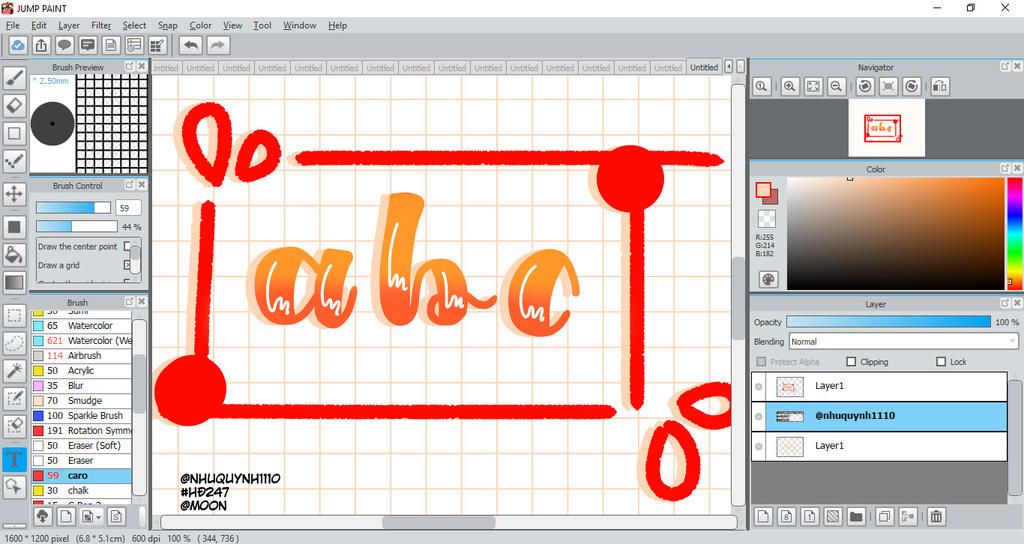Fit canvas to window in Navigator

(813, 86)
